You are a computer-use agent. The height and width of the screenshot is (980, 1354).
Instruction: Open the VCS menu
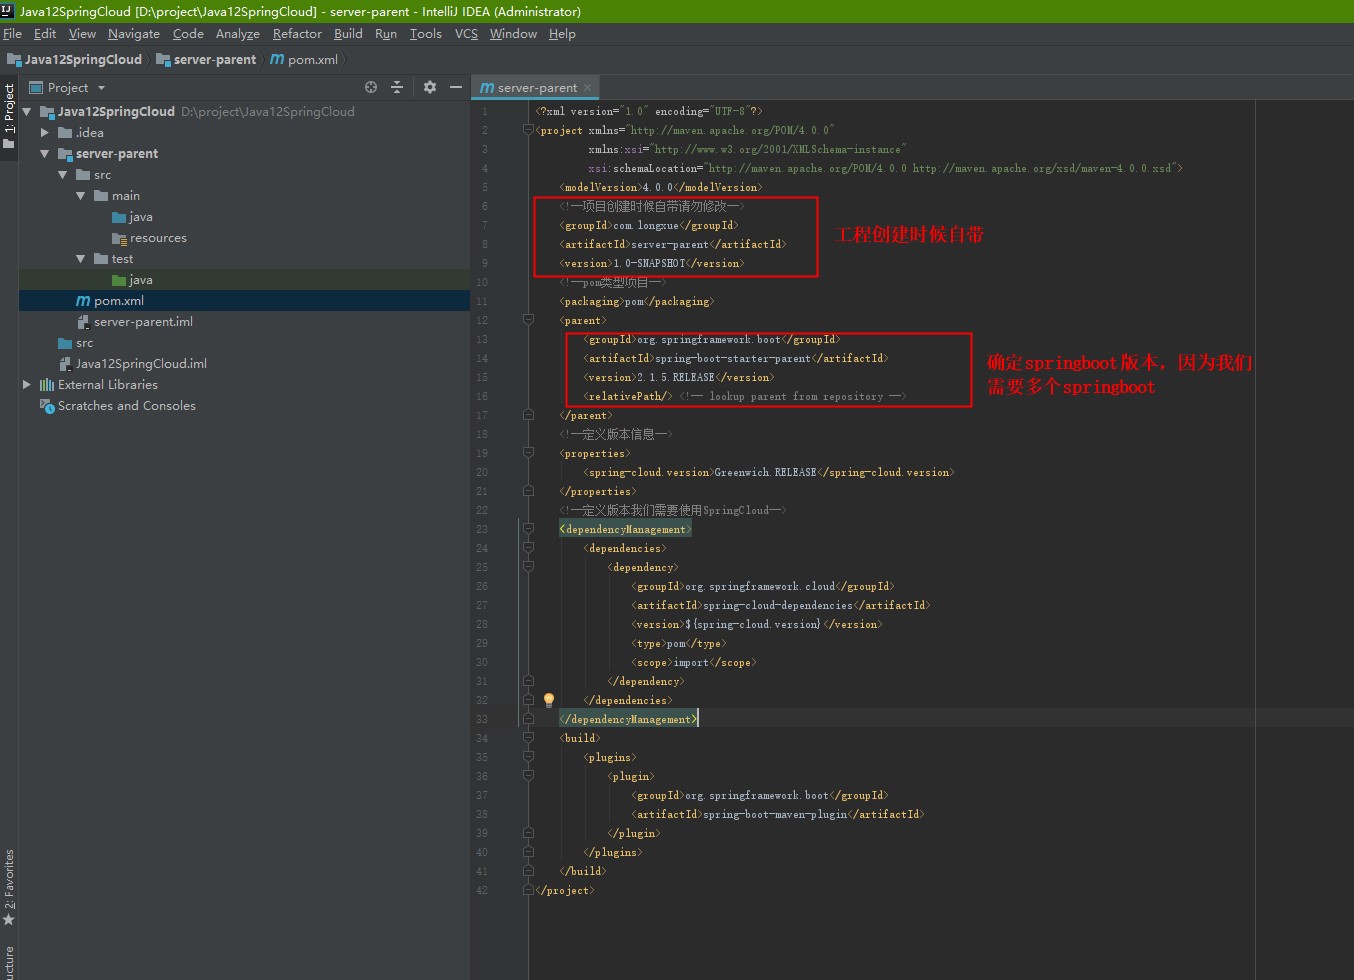tap(466, 34)
